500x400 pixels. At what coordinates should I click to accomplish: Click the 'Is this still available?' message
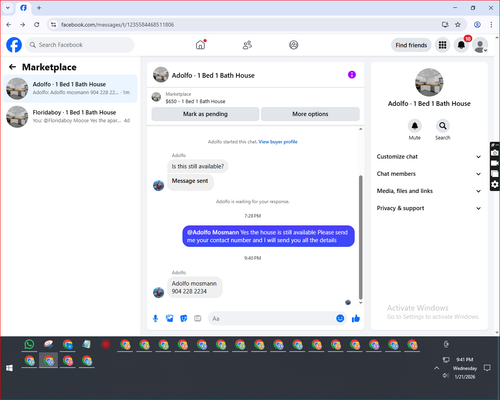coord(198,166)
